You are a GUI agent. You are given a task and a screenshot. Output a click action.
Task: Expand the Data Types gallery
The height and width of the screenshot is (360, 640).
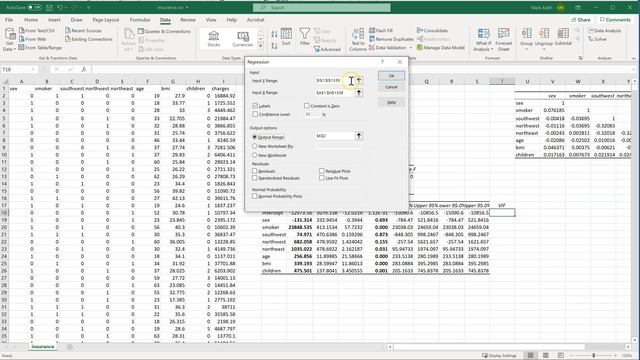[x=260, y=46]
